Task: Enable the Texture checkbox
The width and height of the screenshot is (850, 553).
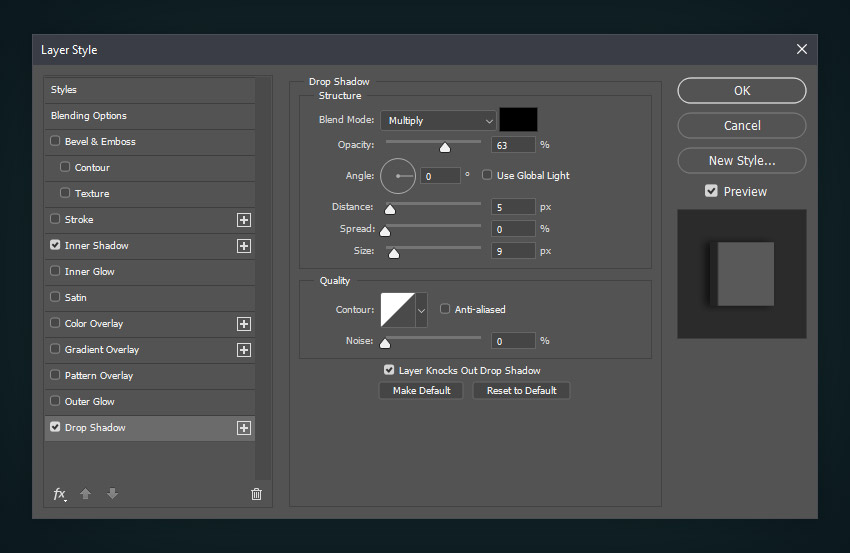Action: click(65, 193)
